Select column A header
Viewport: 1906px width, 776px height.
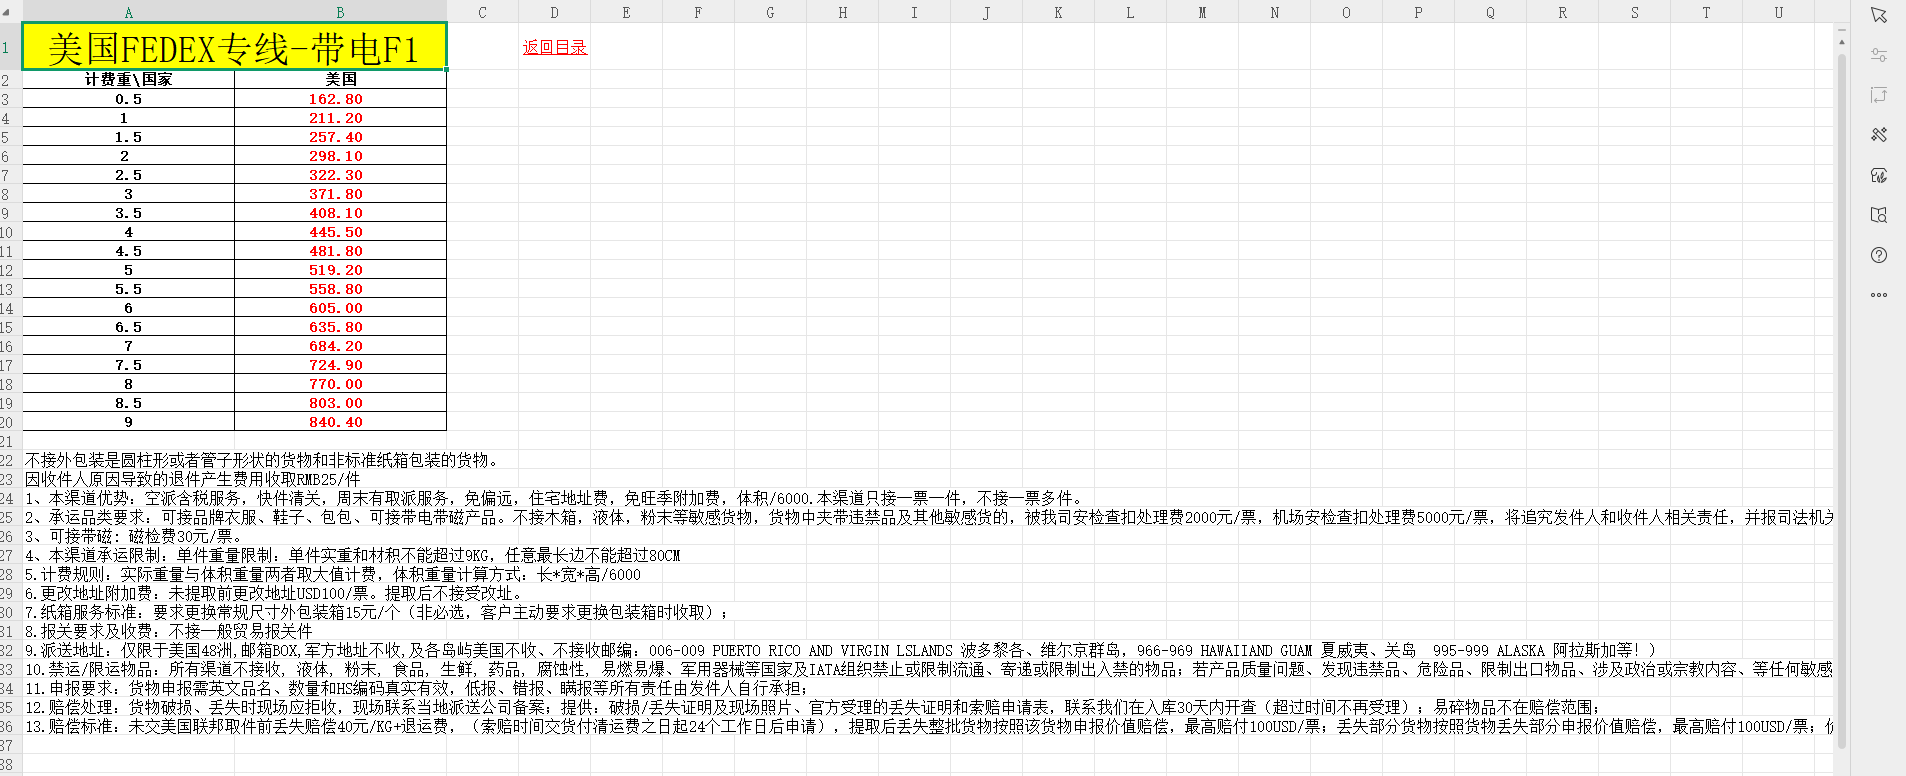pyautogui.click(x=128, y=12)
